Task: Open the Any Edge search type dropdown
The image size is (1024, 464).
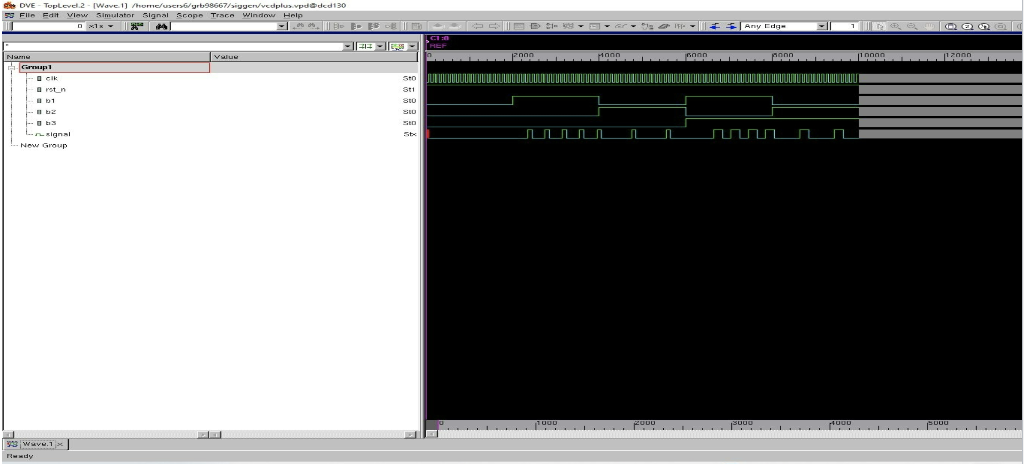Action: pos(822,26)
